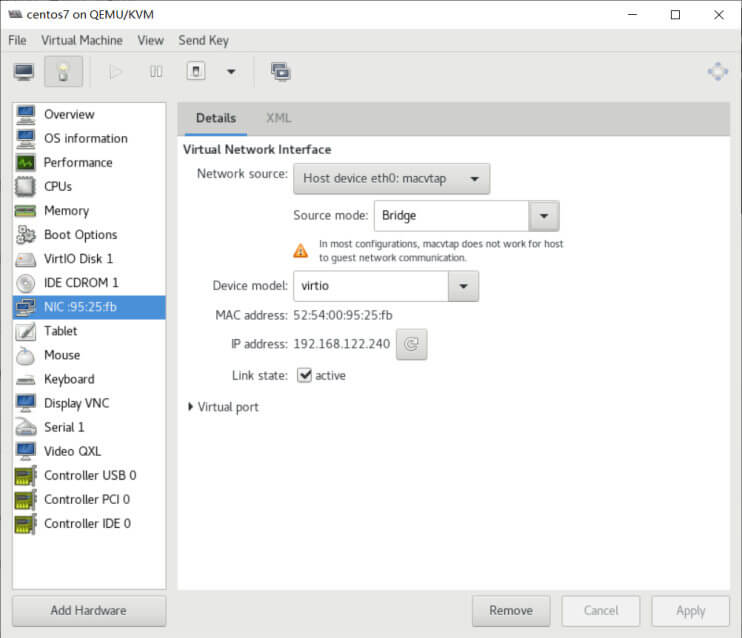Open the Device model dropdown arrow
742x638 pixels.
coord(463,286)
